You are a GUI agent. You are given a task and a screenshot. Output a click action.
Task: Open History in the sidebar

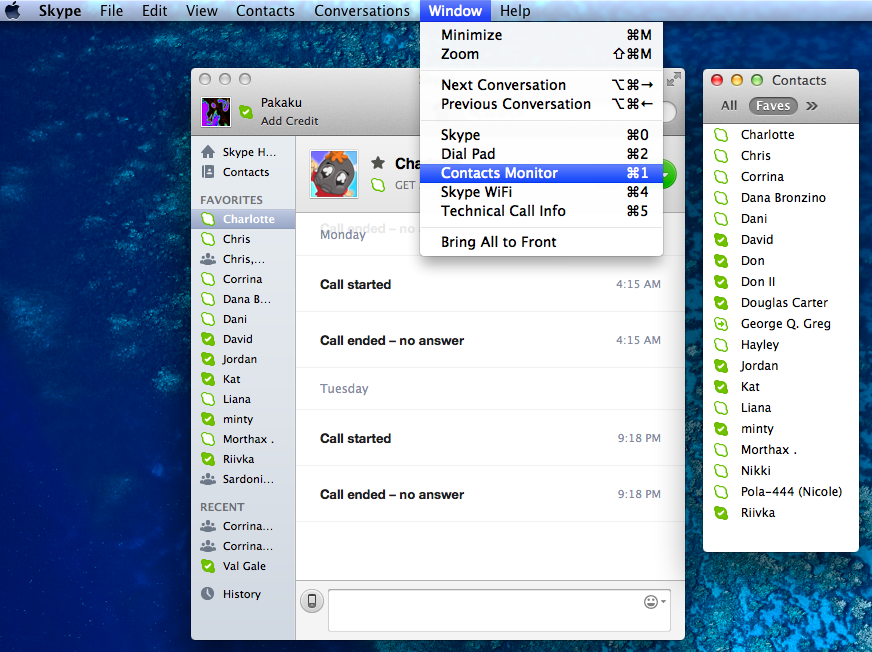[242, 594]
